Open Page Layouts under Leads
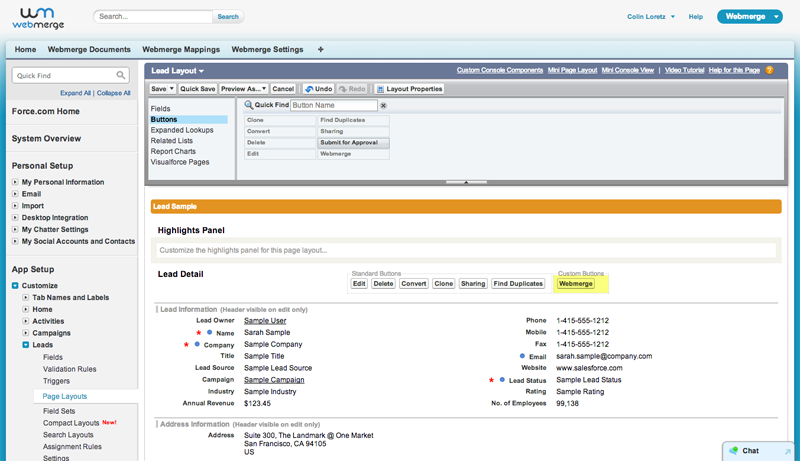 pyautogui.click(x=65, y=396)
